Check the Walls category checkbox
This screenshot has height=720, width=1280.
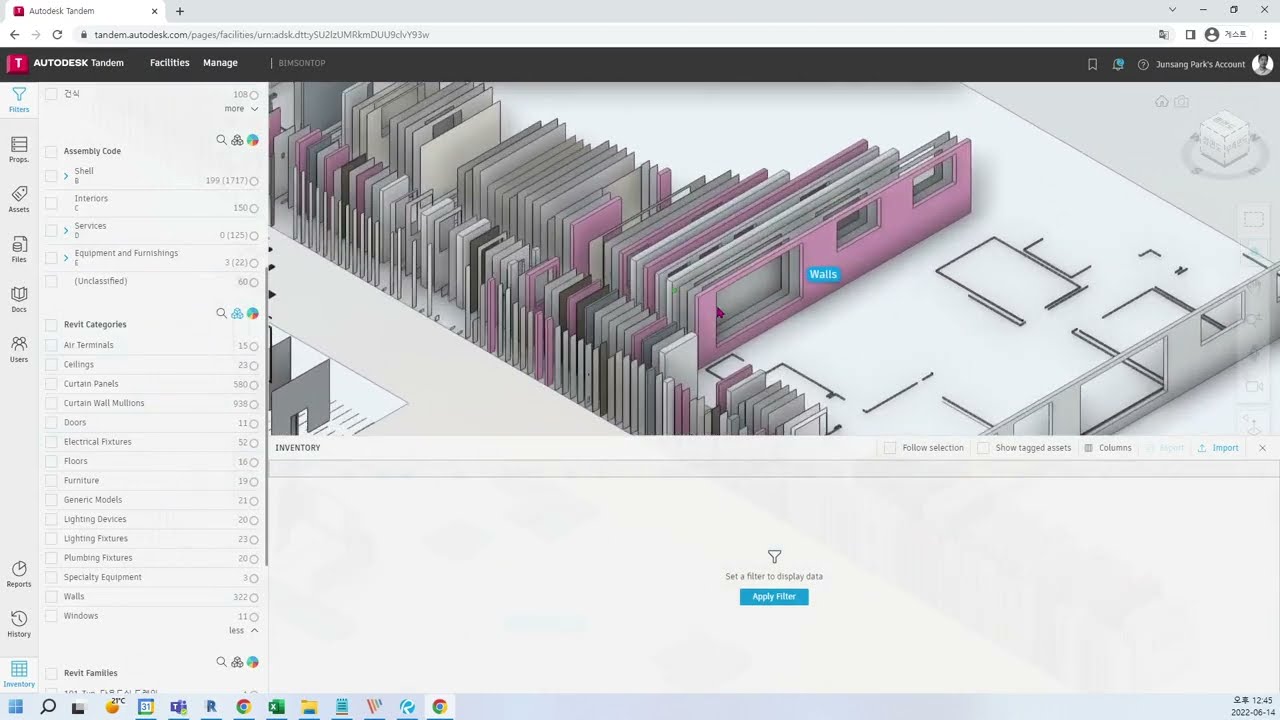(x=51, y=597)
